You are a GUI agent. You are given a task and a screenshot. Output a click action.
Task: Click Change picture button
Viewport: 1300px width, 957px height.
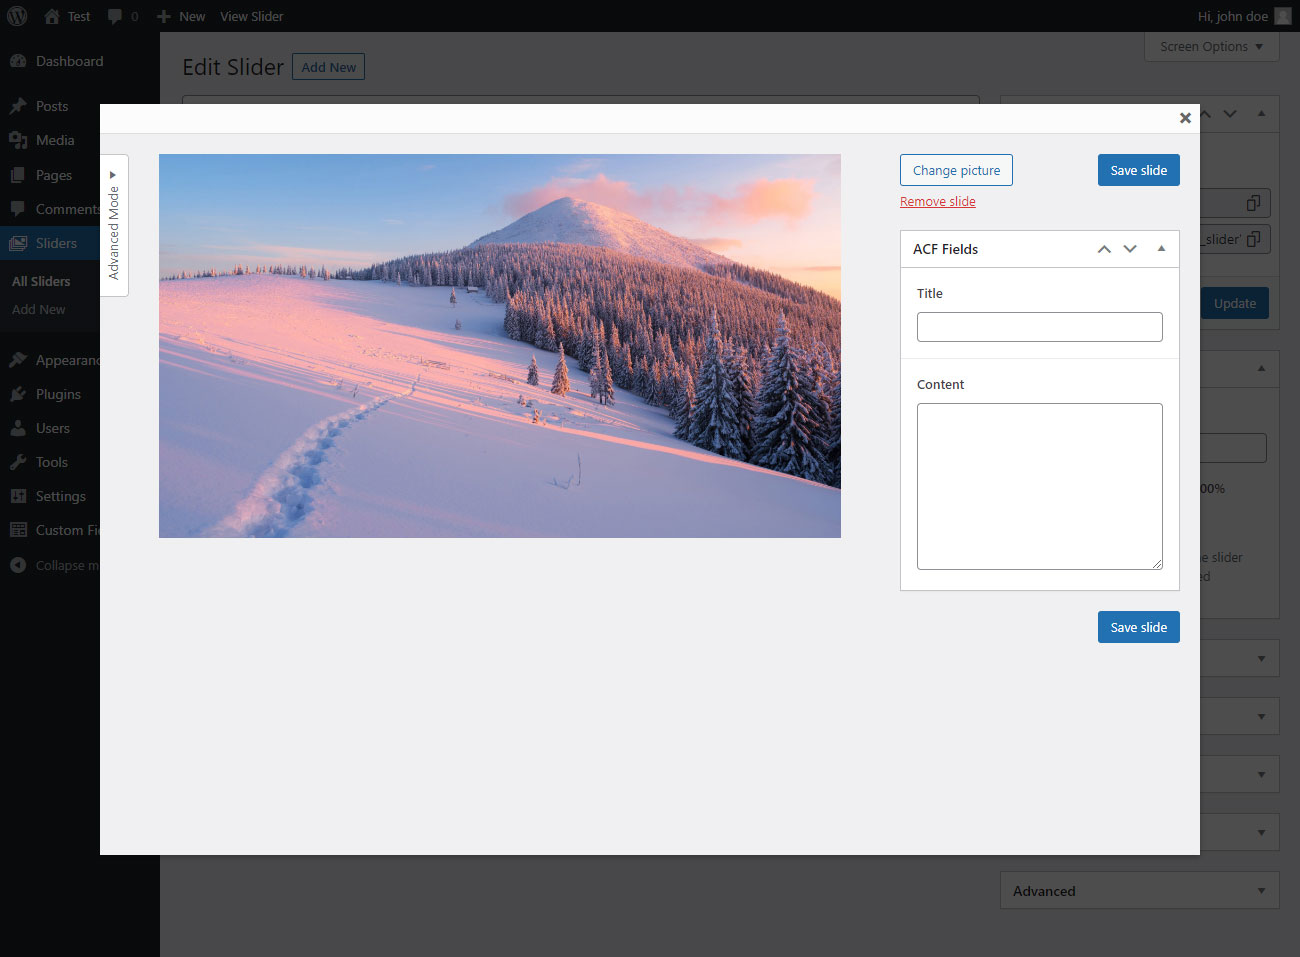pos(956,170)
